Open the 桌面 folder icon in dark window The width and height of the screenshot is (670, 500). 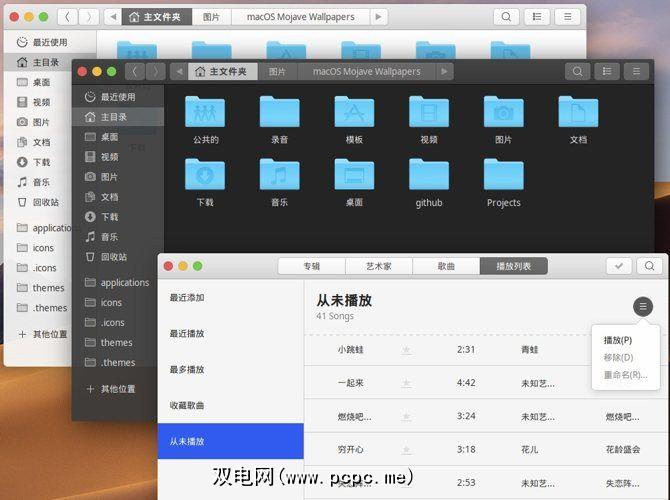tap(354, 174)
